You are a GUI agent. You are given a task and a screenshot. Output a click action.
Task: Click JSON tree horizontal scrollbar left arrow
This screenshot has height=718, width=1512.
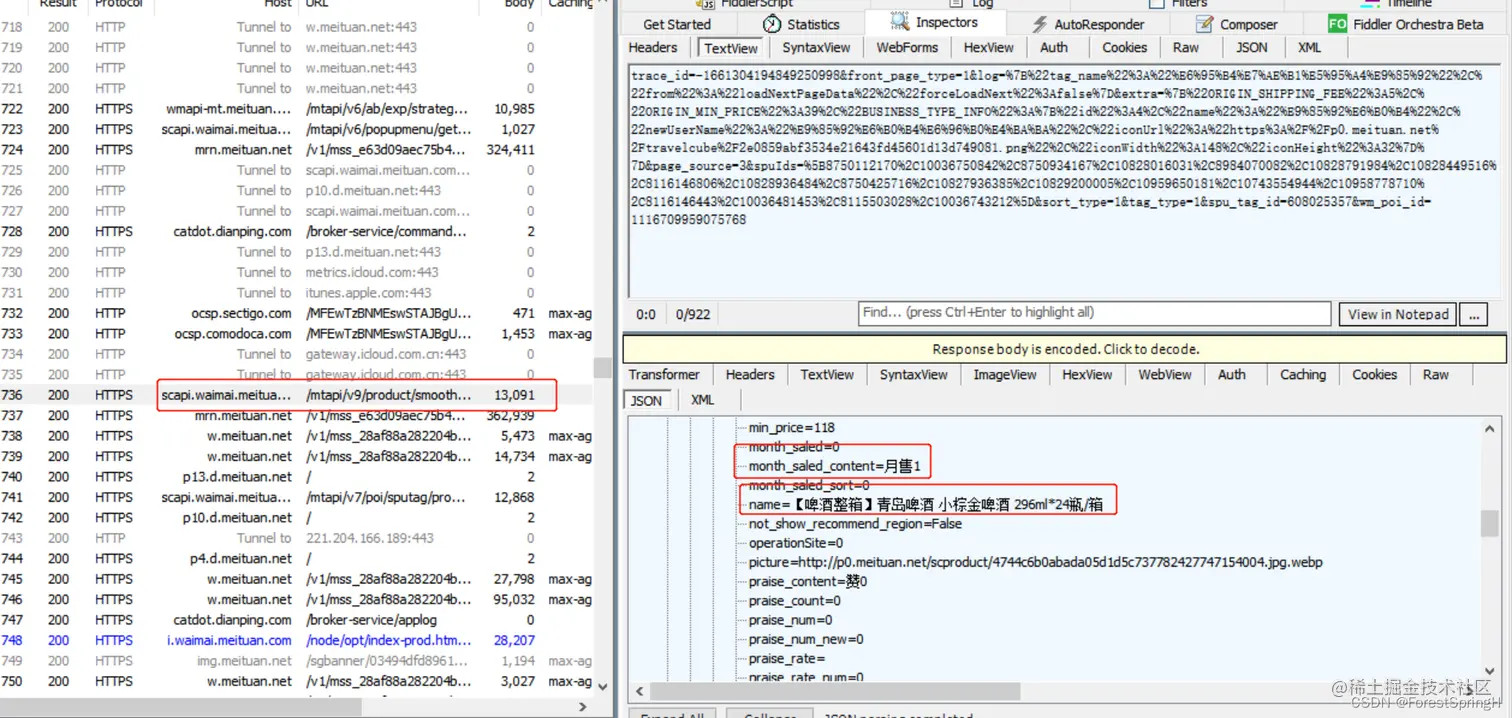[640, 691]
